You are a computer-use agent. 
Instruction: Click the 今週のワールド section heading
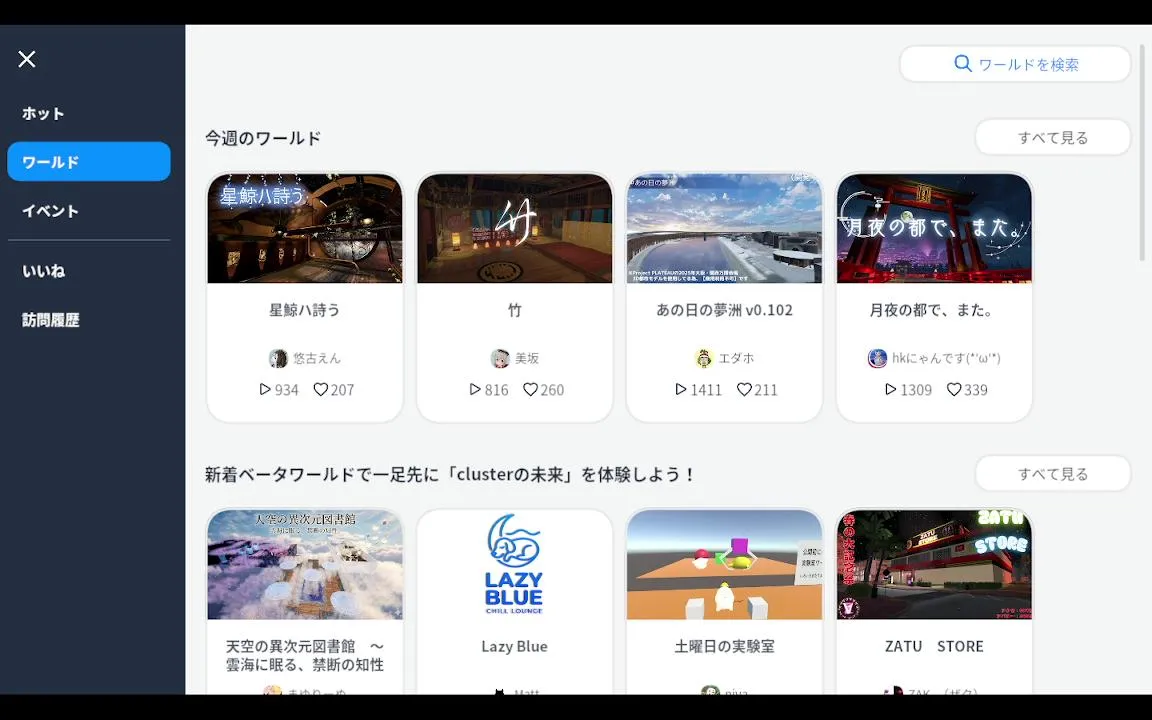coord(263,138)
